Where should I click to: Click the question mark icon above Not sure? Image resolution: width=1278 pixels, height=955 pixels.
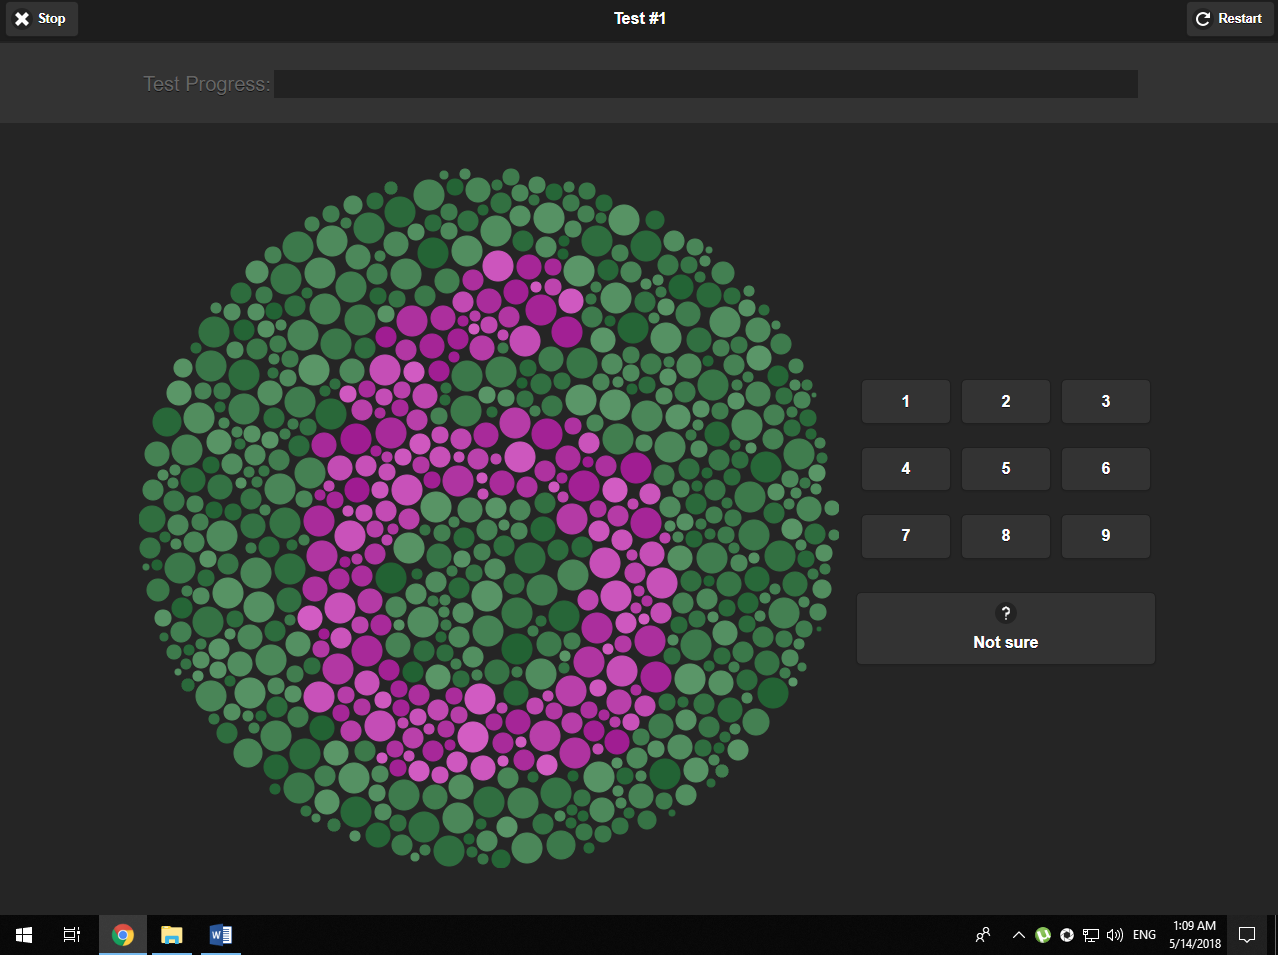click(x=1005, y=613)
